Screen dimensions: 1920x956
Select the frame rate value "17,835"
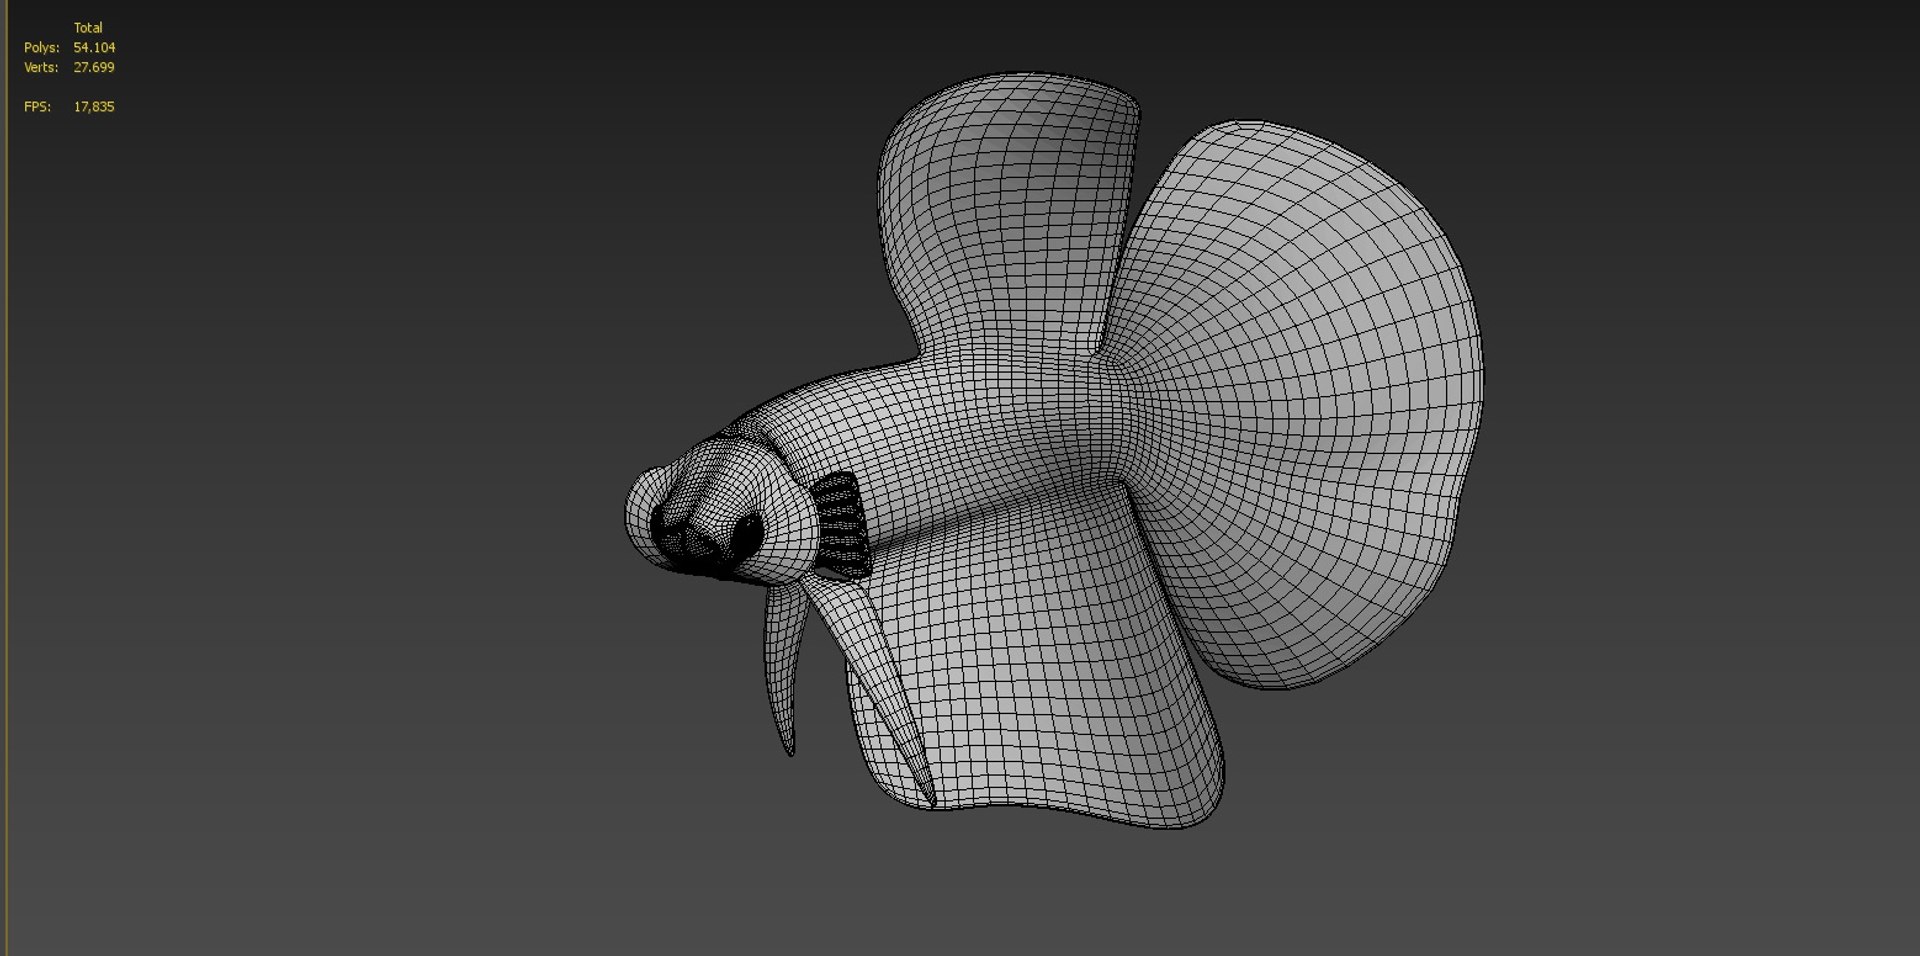coord(94,107)
